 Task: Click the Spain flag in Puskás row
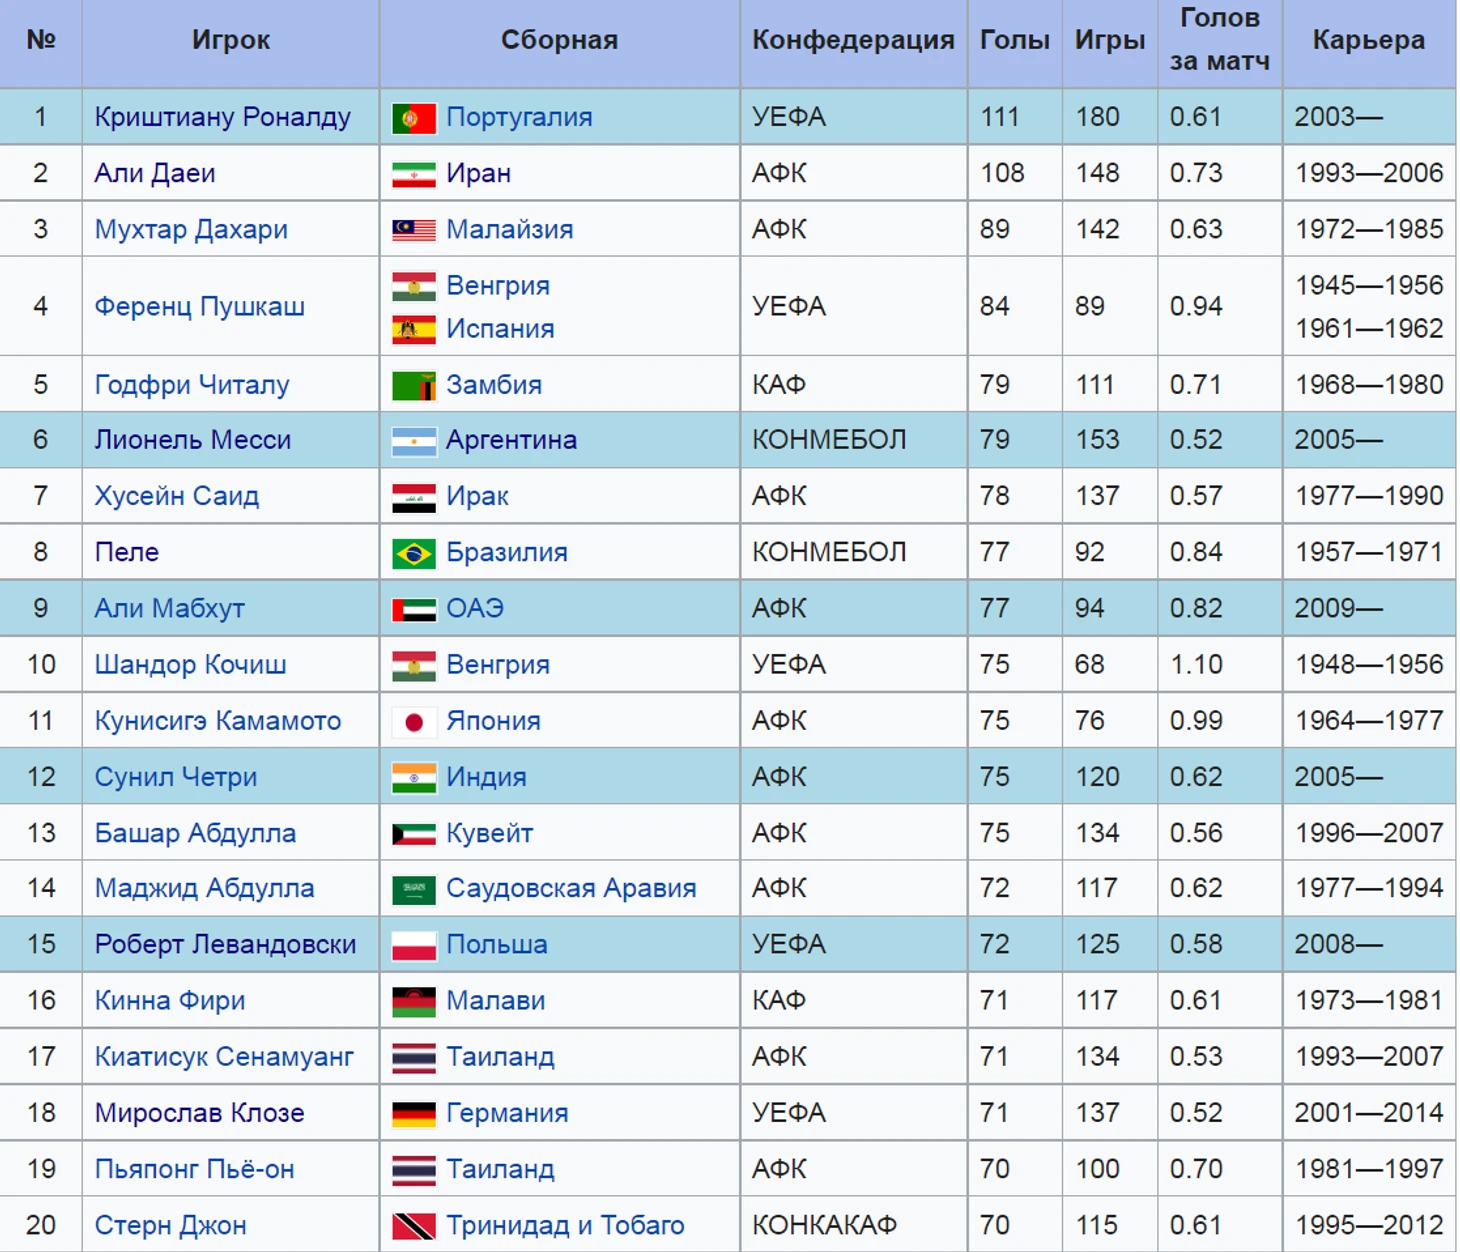click(x=413, y=329)
